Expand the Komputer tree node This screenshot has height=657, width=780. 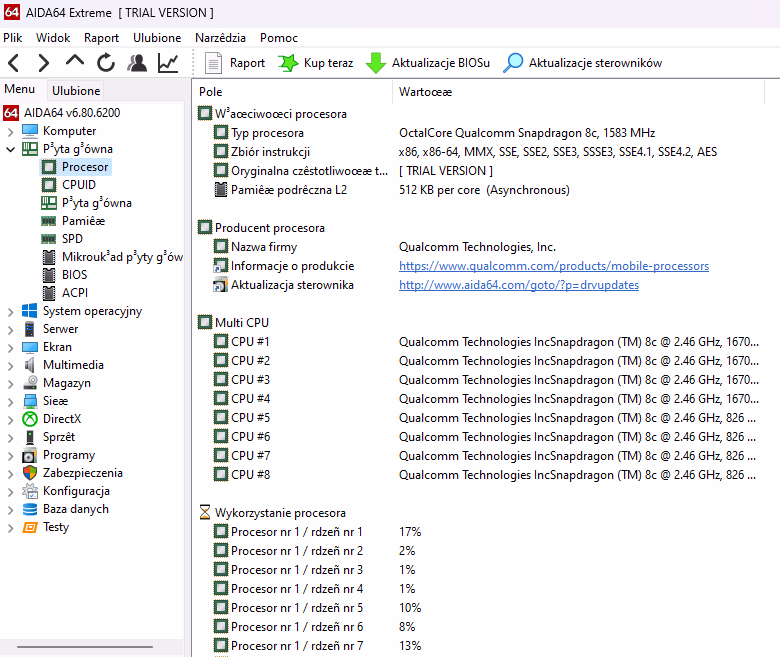click(x=10, y=131)
